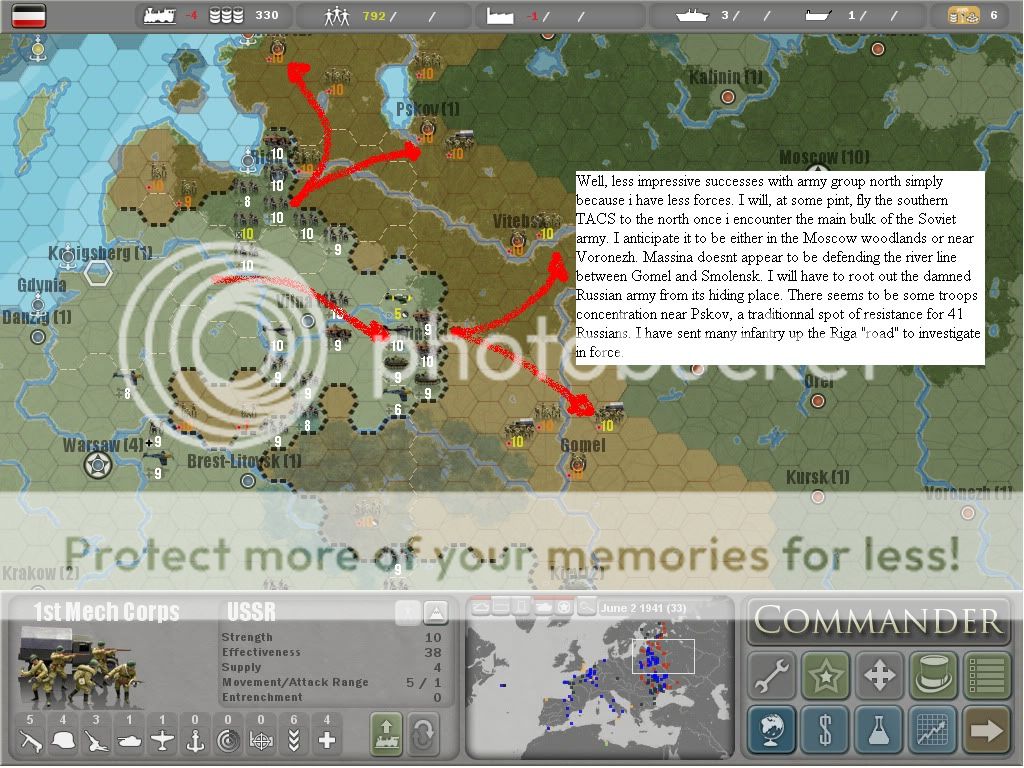
Task: Open the wrench options button
Action: click(x=771, y=677)
